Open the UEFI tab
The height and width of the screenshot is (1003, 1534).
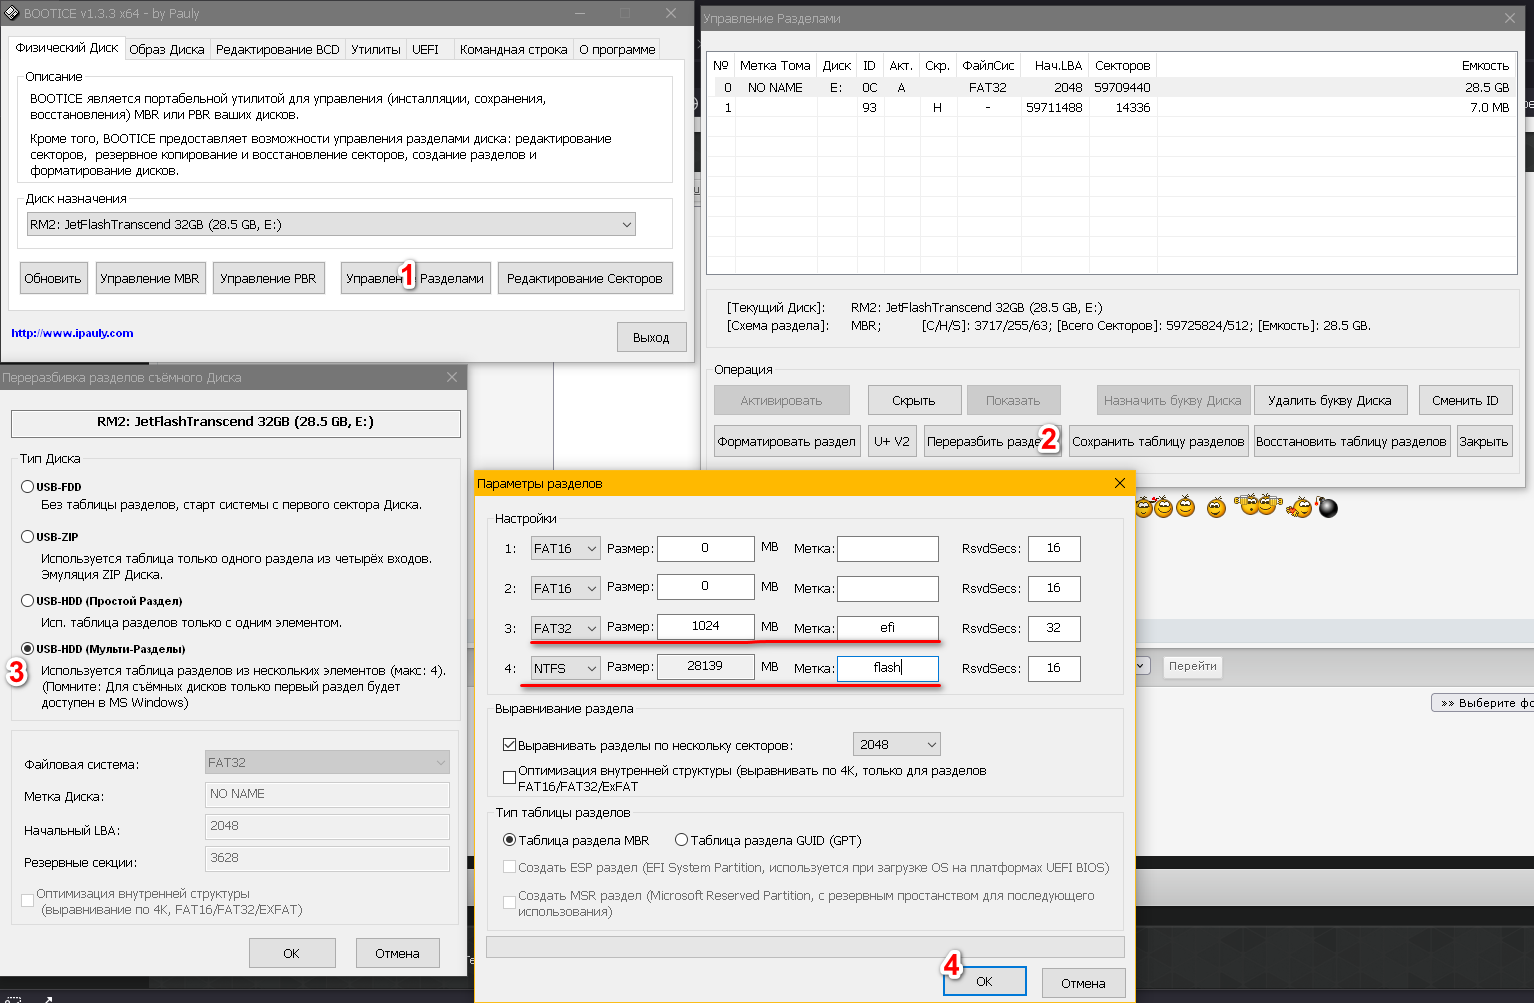point(425,49)
